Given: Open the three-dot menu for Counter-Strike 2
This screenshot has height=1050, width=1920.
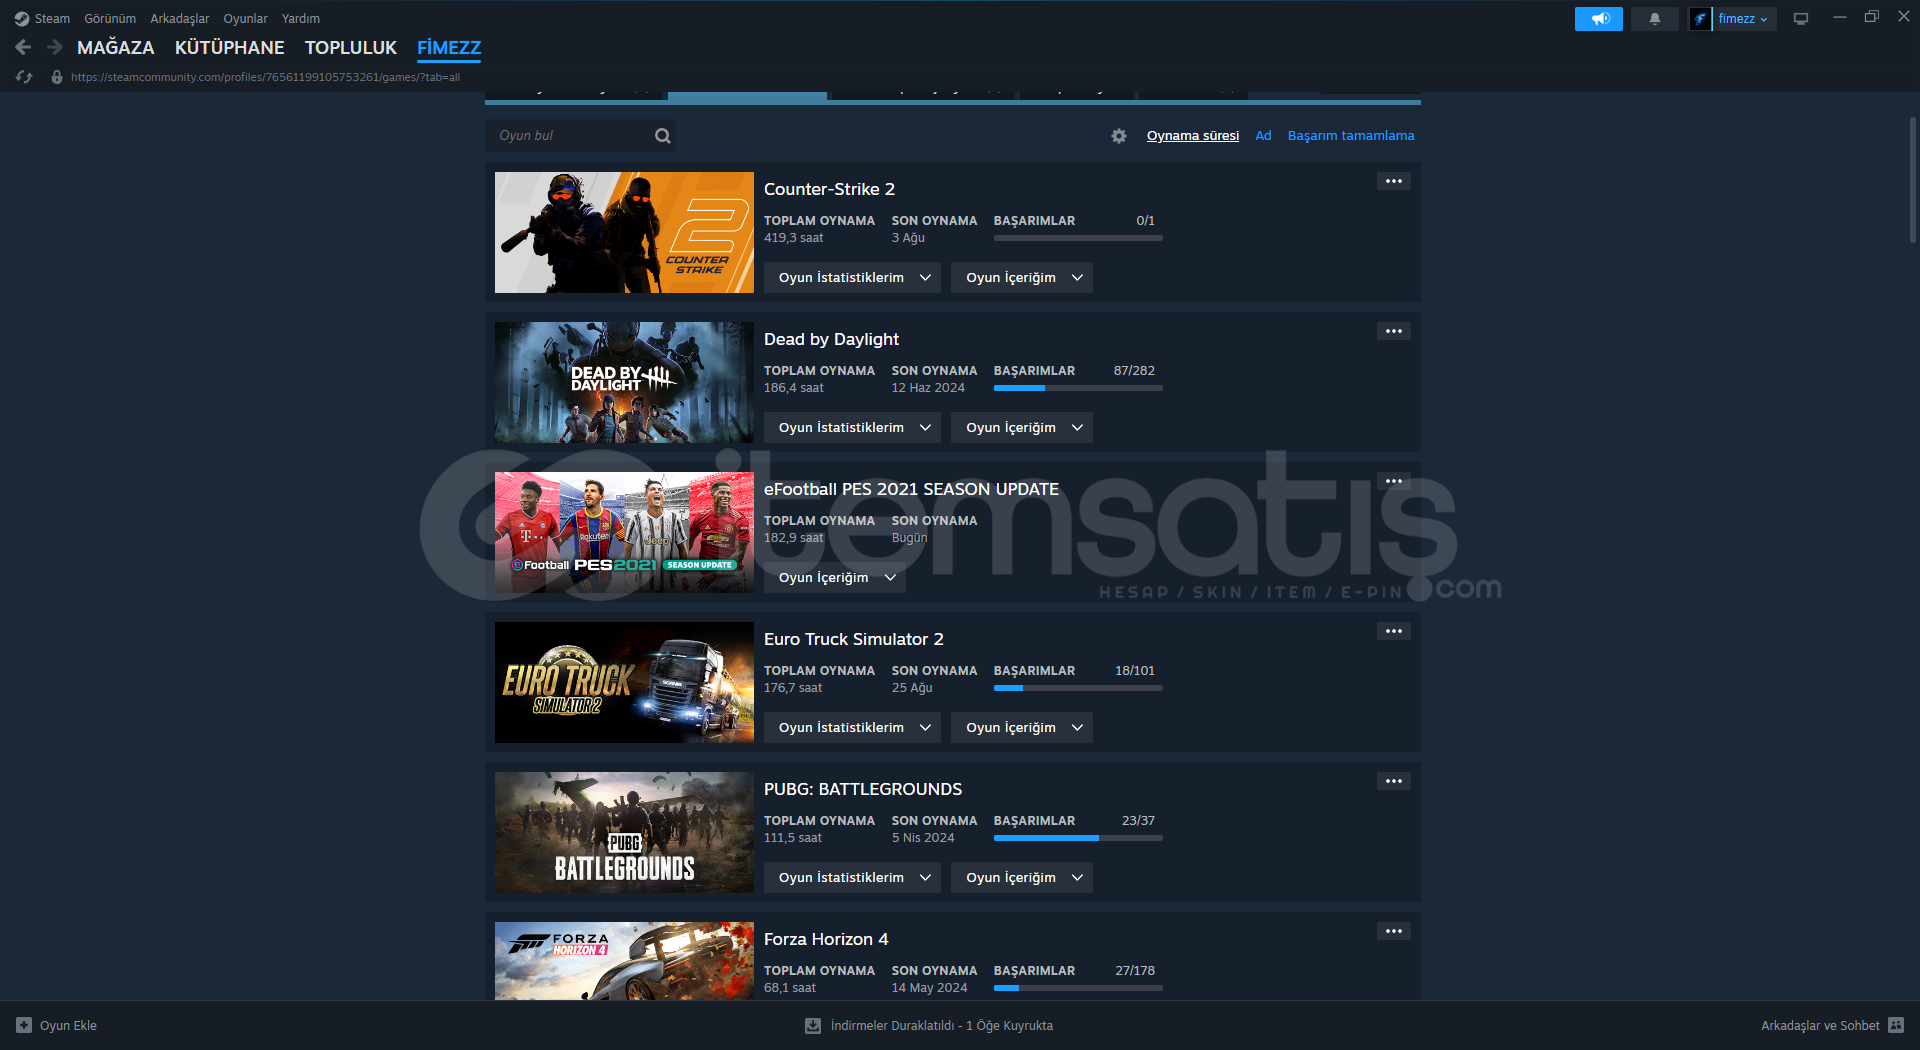Looking at the screenshot, I should click(x=1394, y=181).
